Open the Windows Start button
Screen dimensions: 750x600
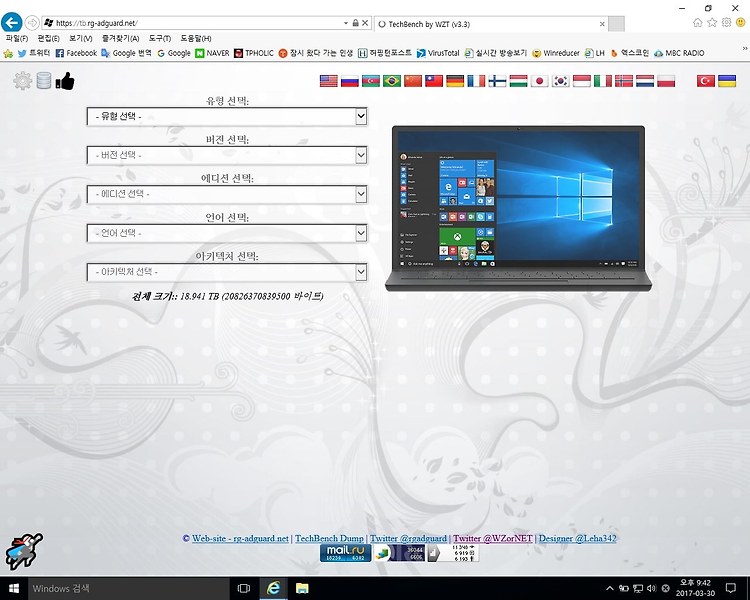13,589
